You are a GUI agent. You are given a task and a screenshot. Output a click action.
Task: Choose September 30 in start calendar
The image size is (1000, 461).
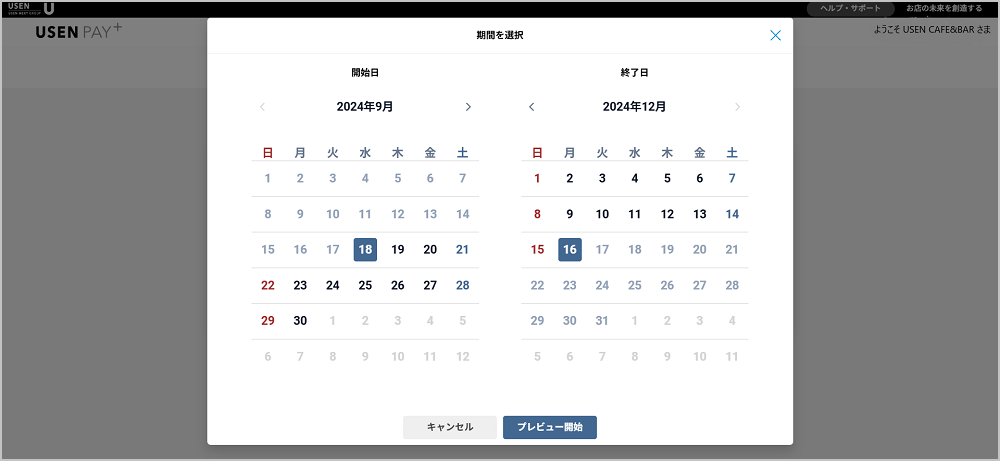(300, 321)
